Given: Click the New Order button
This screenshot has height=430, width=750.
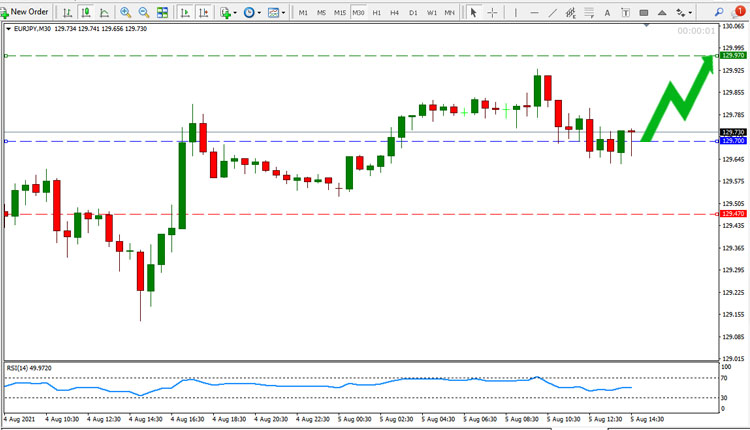Looking at the screenshot, I should coord(24,12).
